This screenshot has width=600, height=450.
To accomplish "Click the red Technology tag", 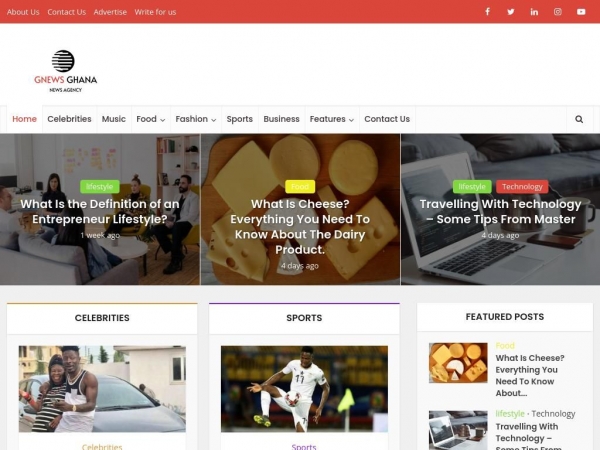I will point(522,187).
